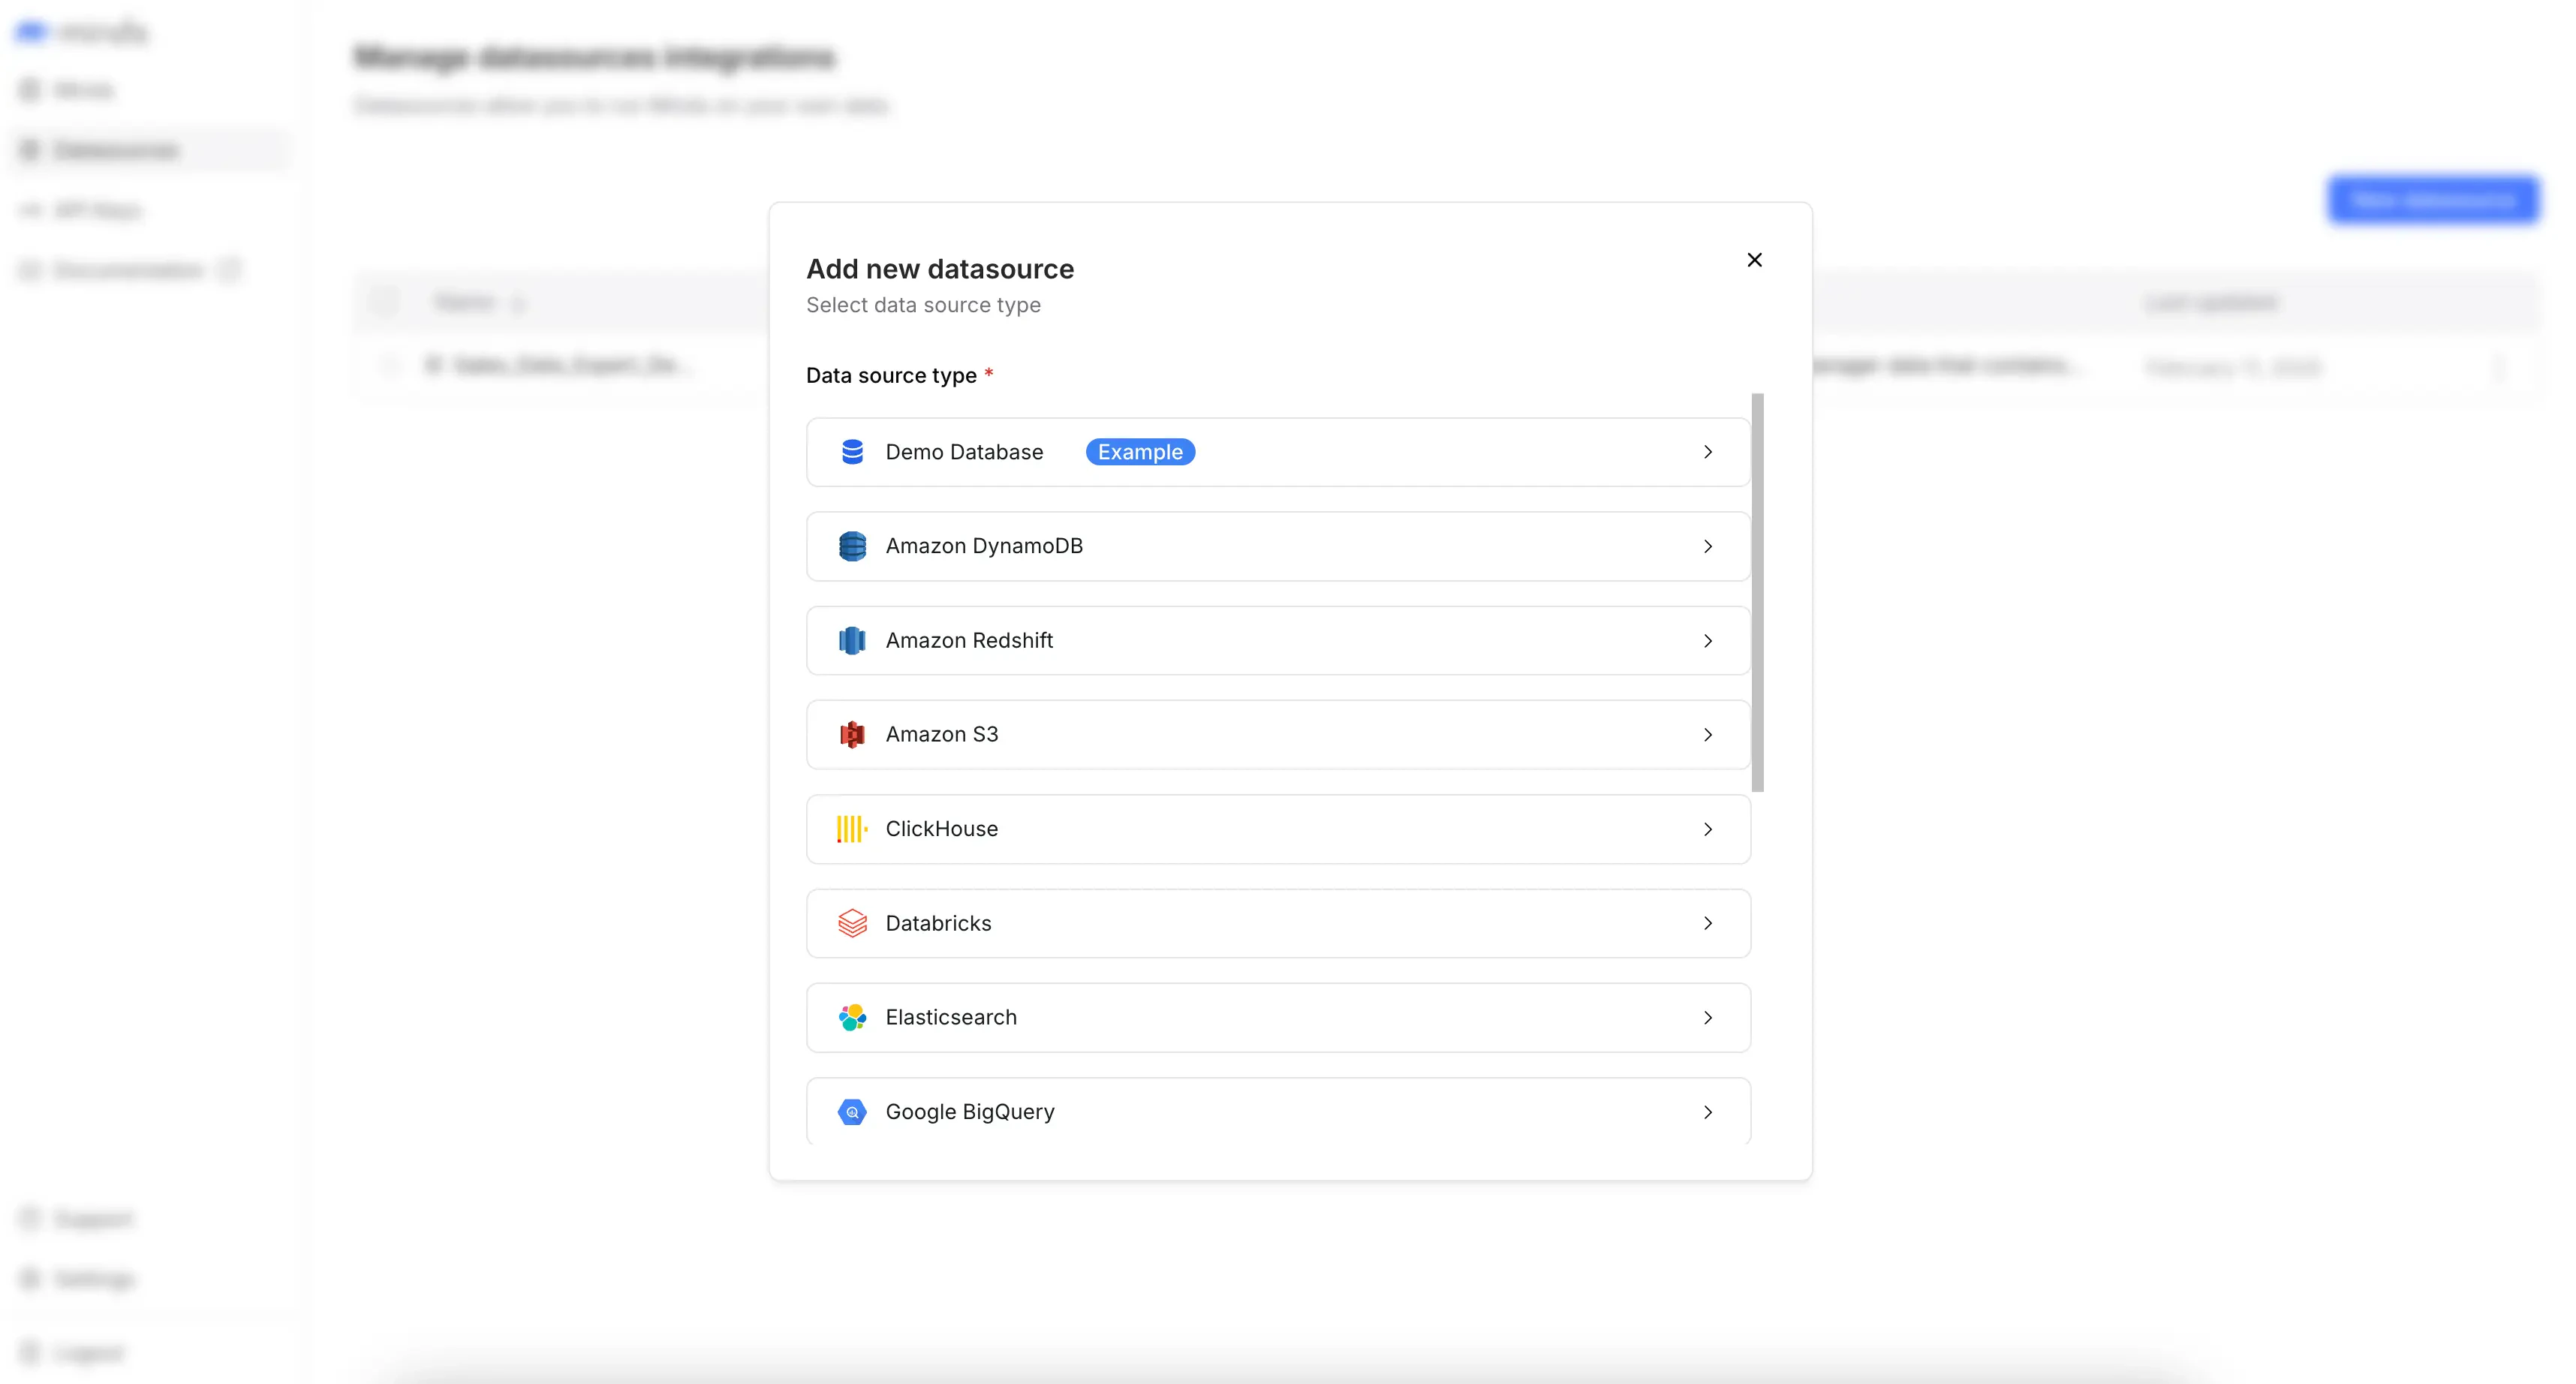The image size is (2576, 1384).
Task: Open Datasources in the left sidebar
Action: tap(116, 150)
